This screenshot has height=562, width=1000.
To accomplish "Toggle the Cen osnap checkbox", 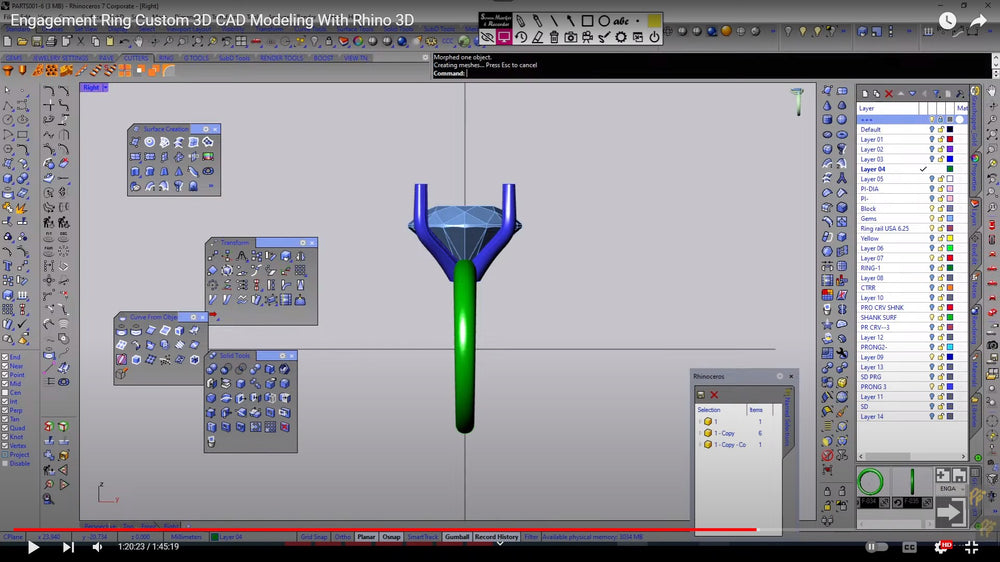I will [x=5, y=393].
